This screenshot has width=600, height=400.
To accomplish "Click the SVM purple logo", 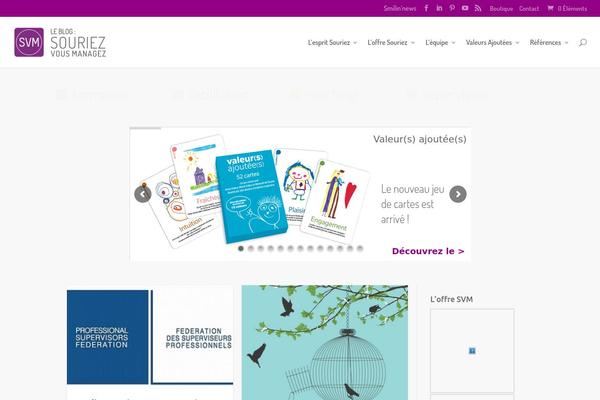I will [x=29, y=42].
